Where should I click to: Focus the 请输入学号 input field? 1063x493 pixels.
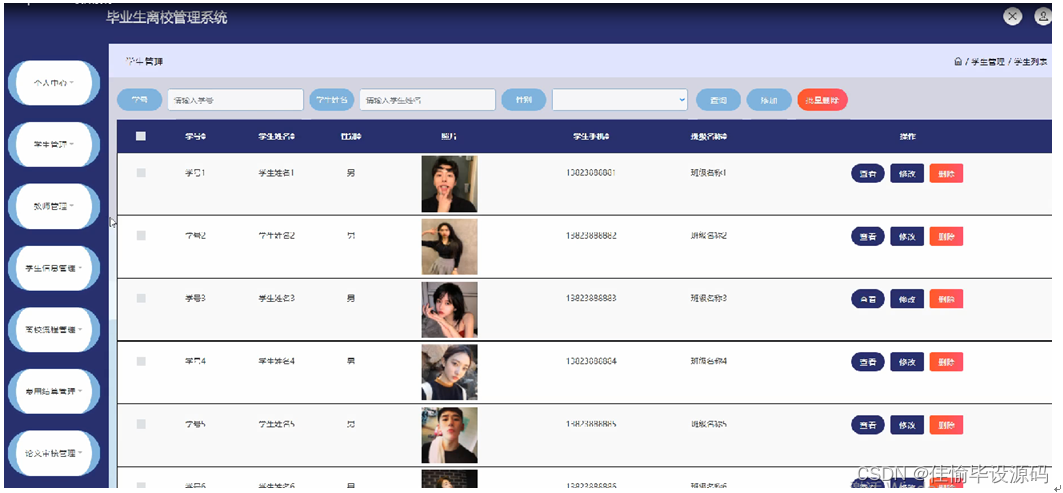click(235, 100)
